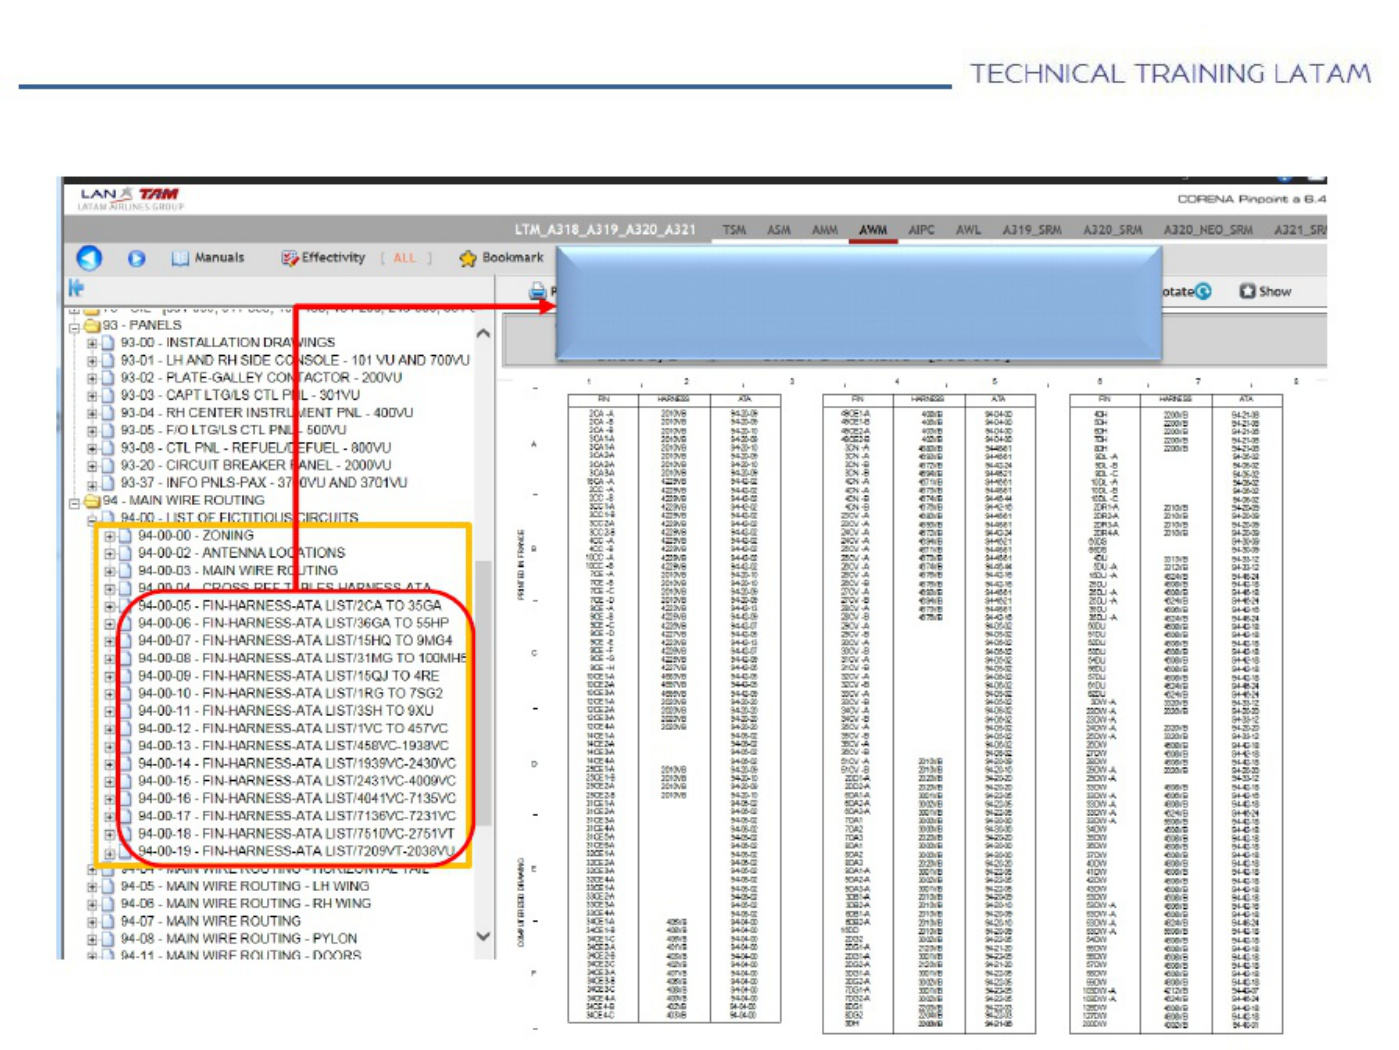This screenshot has width=1399, height=1050.
Task: Open the AIPC manual tab
Action: tap(922, 230)
